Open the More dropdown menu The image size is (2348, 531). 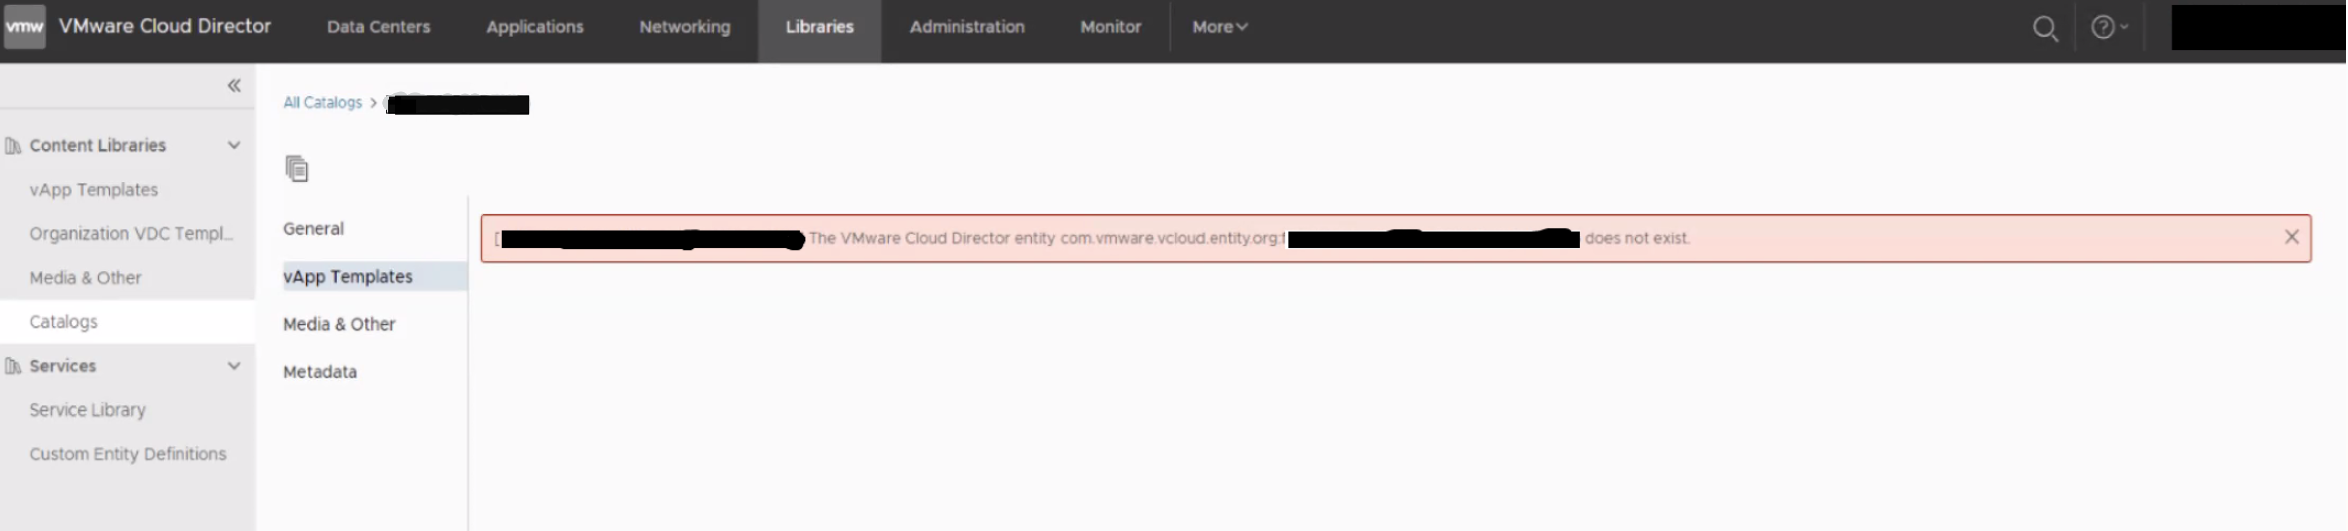(x=1219, y=27)
